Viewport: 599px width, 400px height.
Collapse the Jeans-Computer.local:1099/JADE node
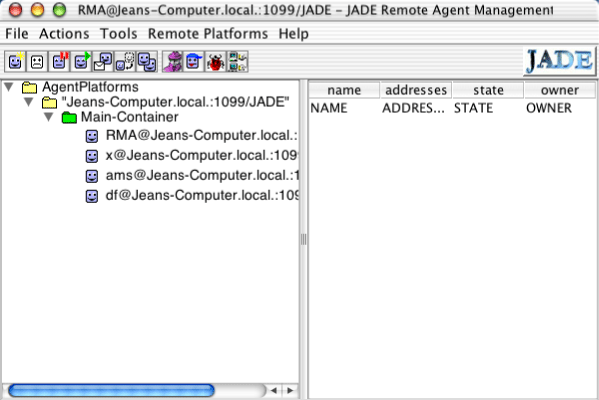click(x=29, y=102)
